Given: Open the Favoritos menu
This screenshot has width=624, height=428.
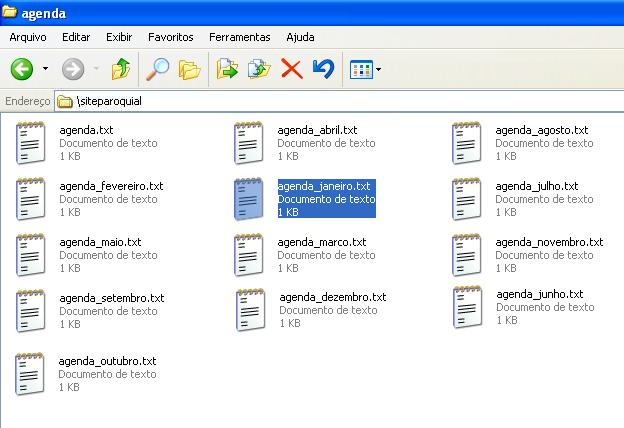Looking at the screenshot, I should (171, 37).
